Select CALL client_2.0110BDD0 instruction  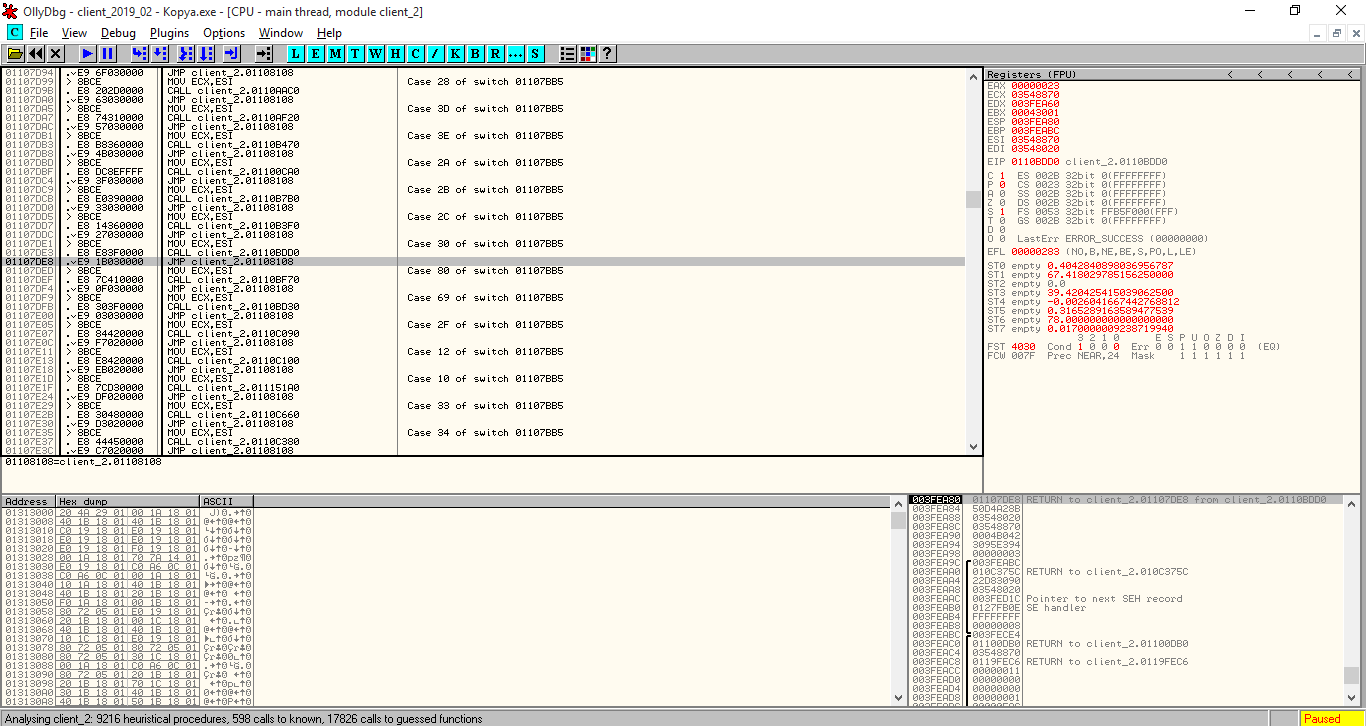coord(233,253)
